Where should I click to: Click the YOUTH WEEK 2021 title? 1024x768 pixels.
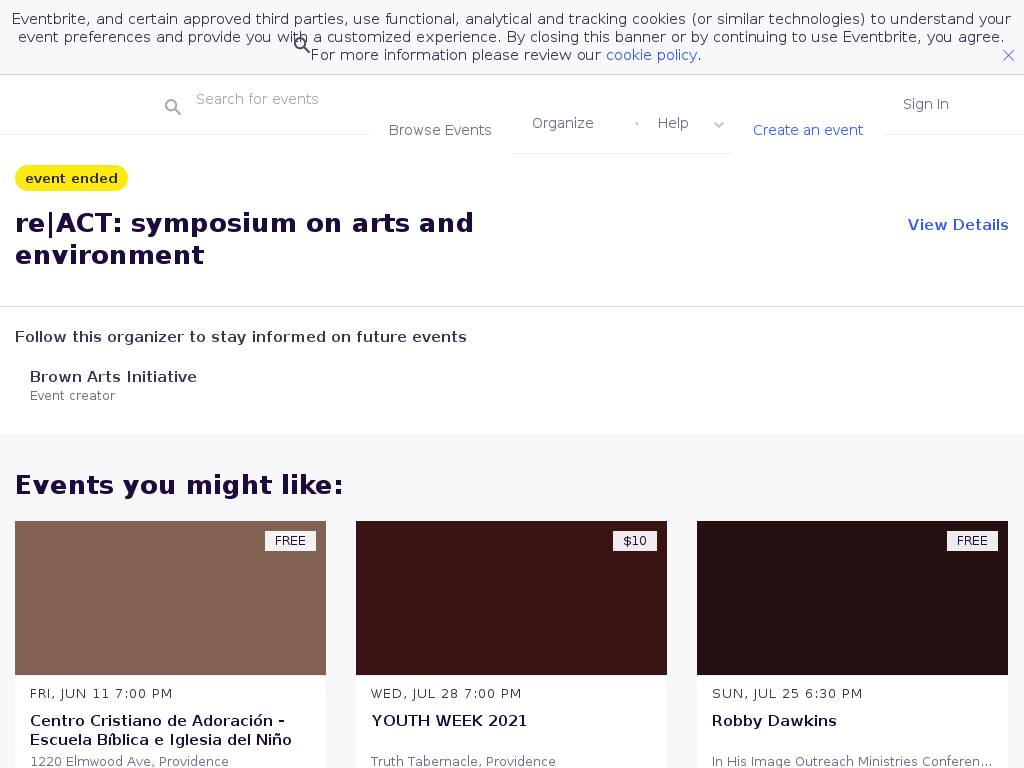coord(449,721)
